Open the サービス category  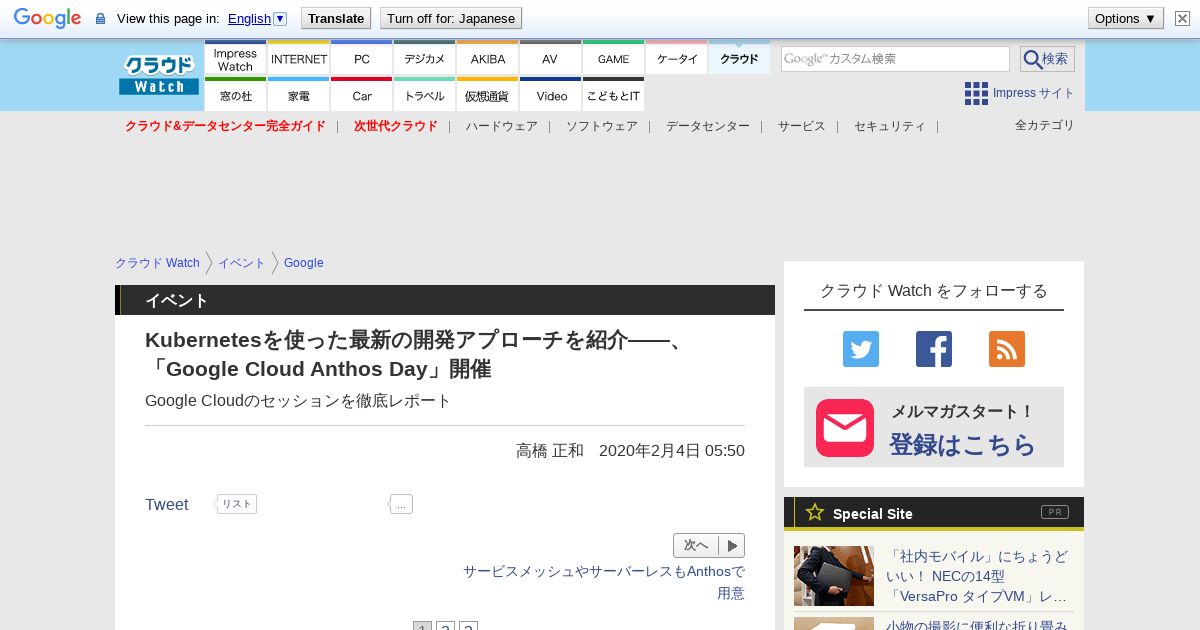pos(802,126)
